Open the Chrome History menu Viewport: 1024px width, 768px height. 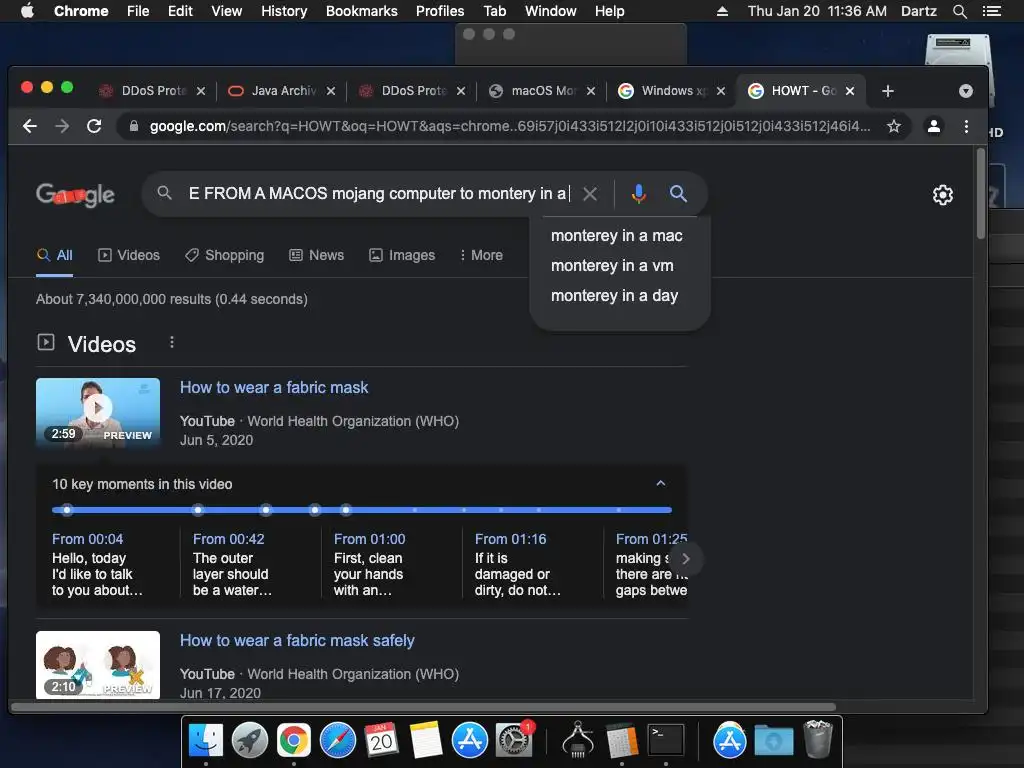pyautogui.click(x=284, y=11)
